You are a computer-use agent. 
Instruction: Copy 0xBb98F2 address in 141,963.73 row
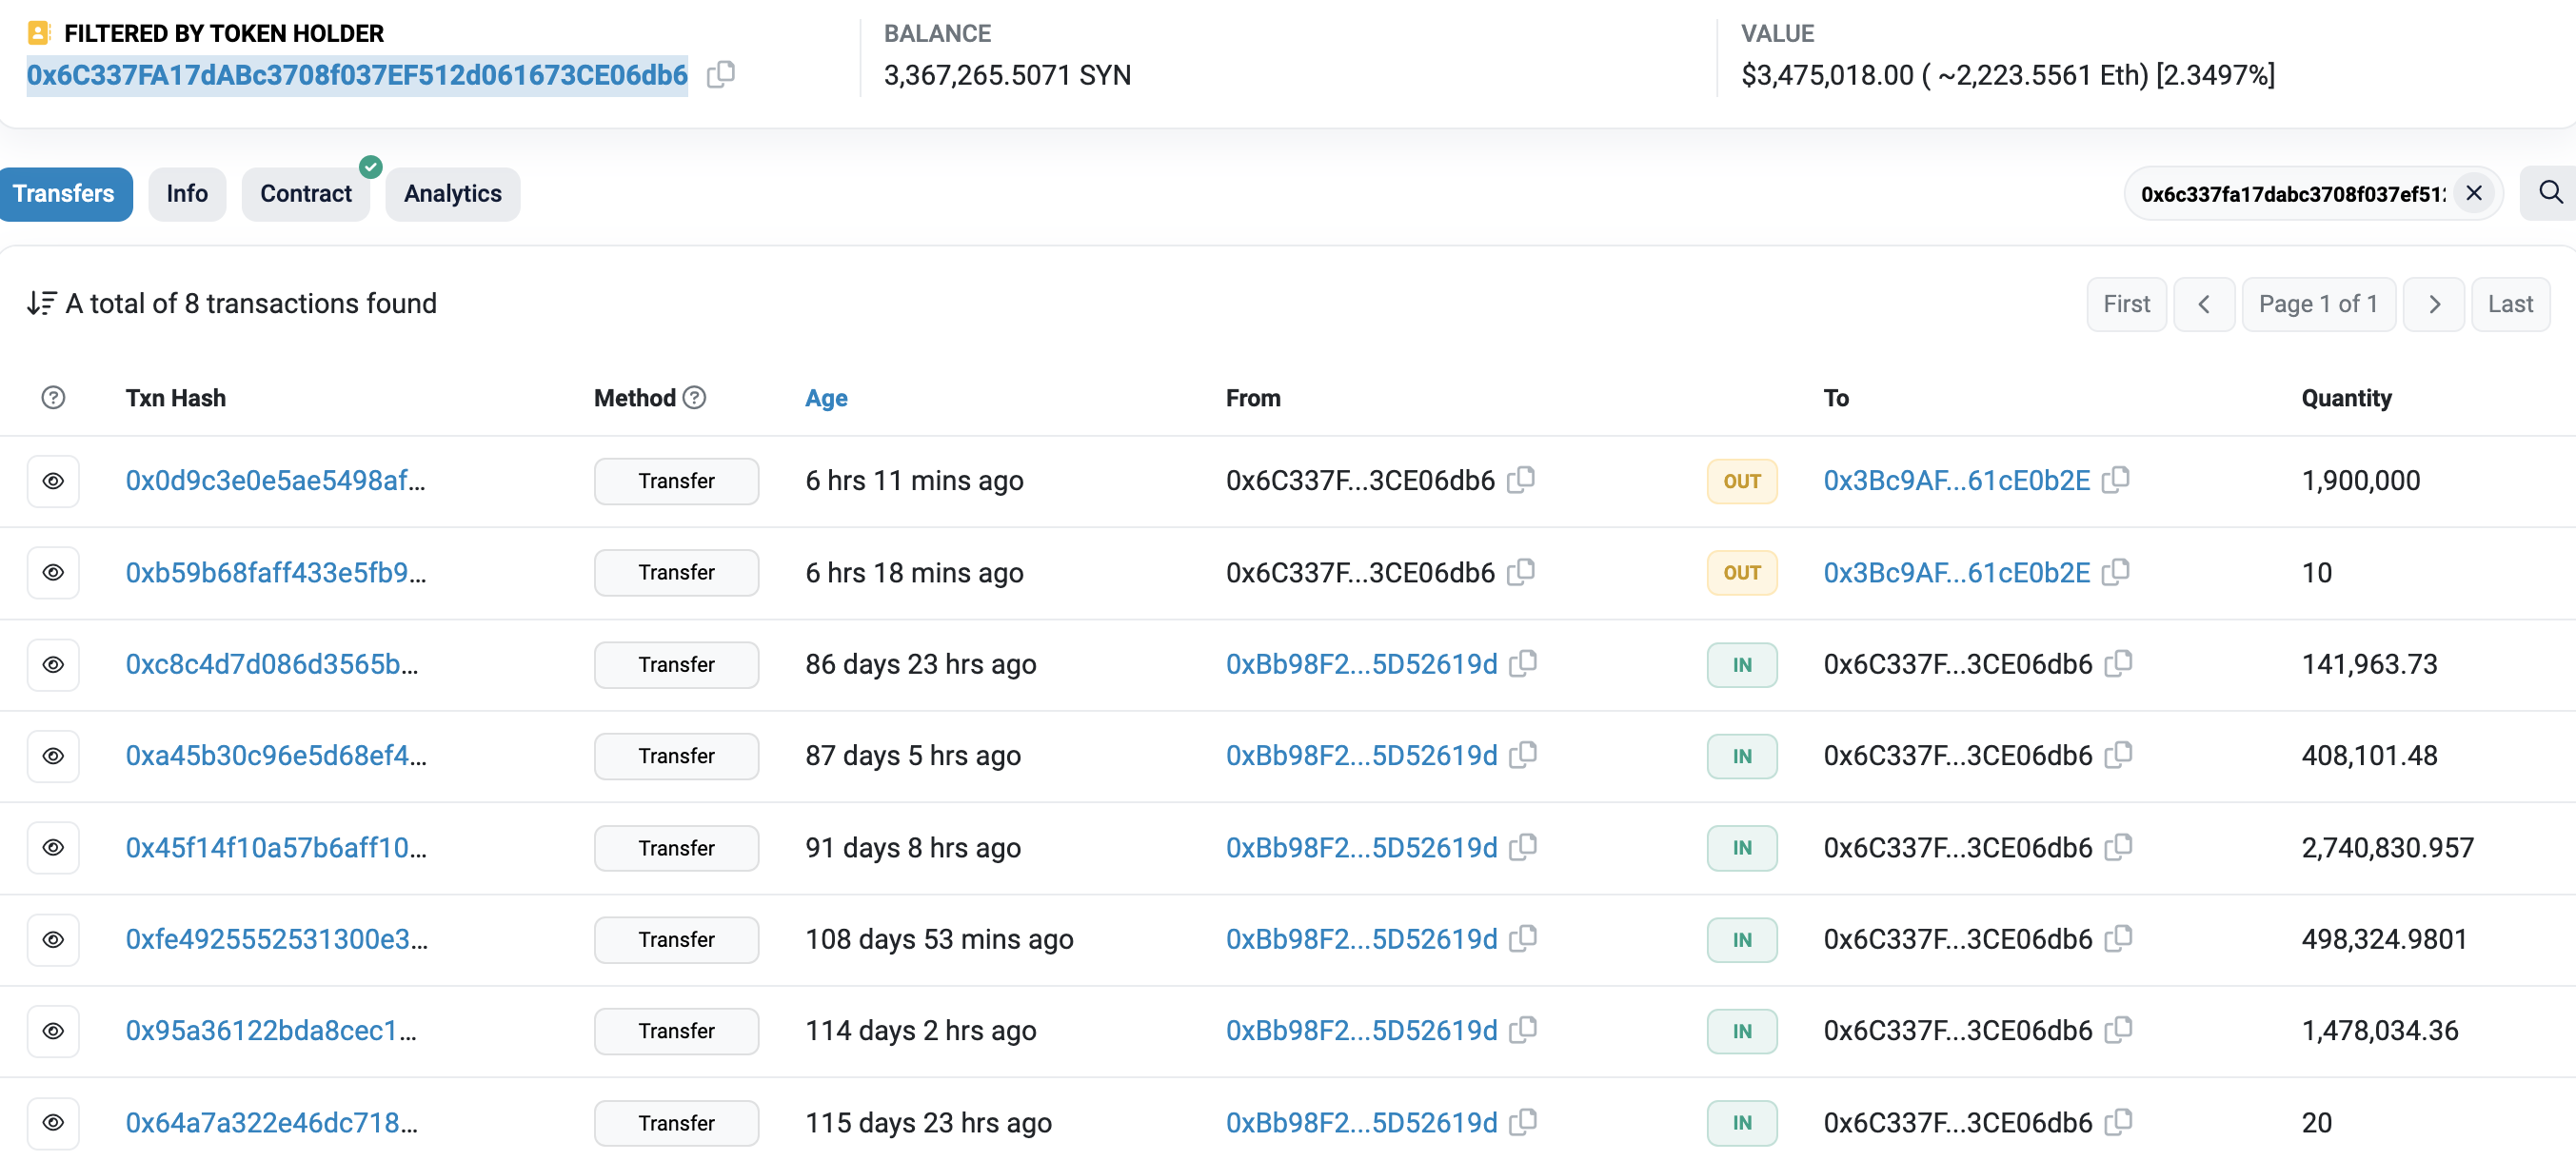click(1522, 664)
